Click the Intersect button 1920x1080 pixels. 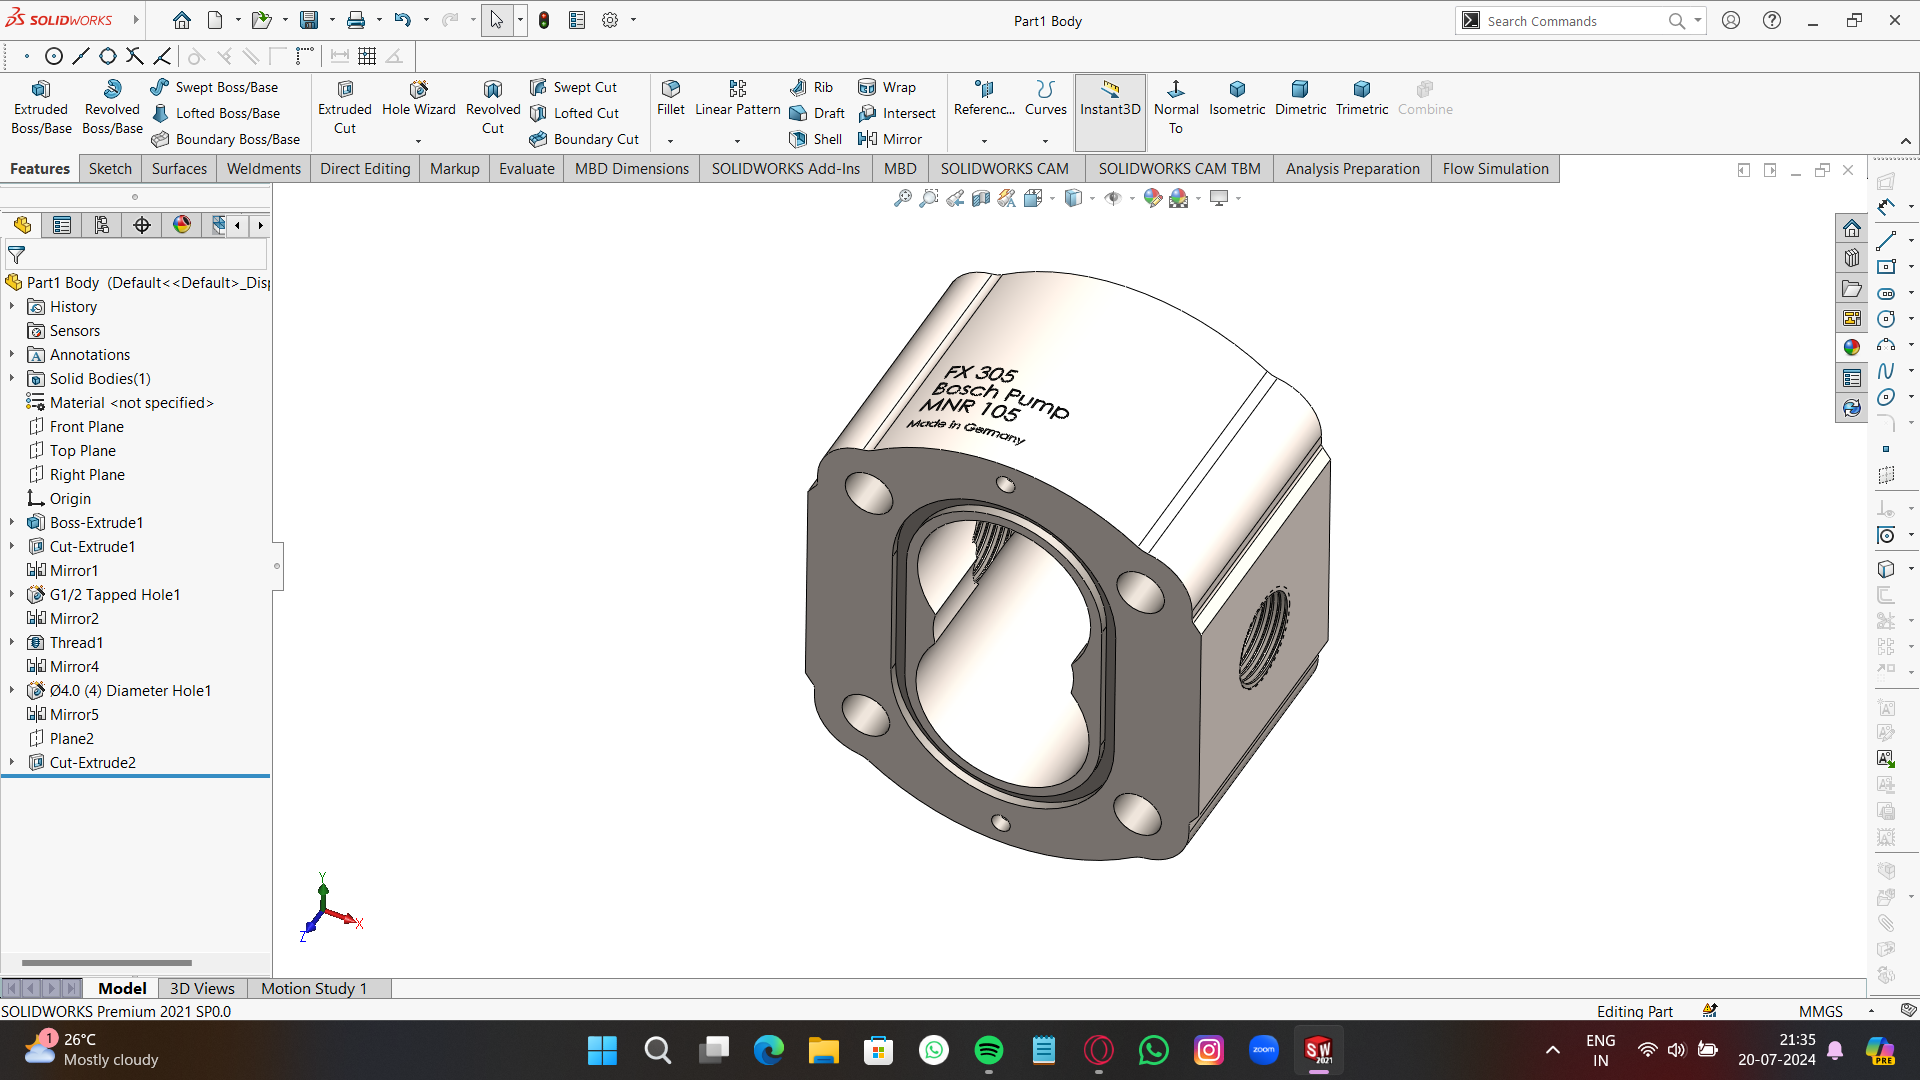click(x=897, y=113)
